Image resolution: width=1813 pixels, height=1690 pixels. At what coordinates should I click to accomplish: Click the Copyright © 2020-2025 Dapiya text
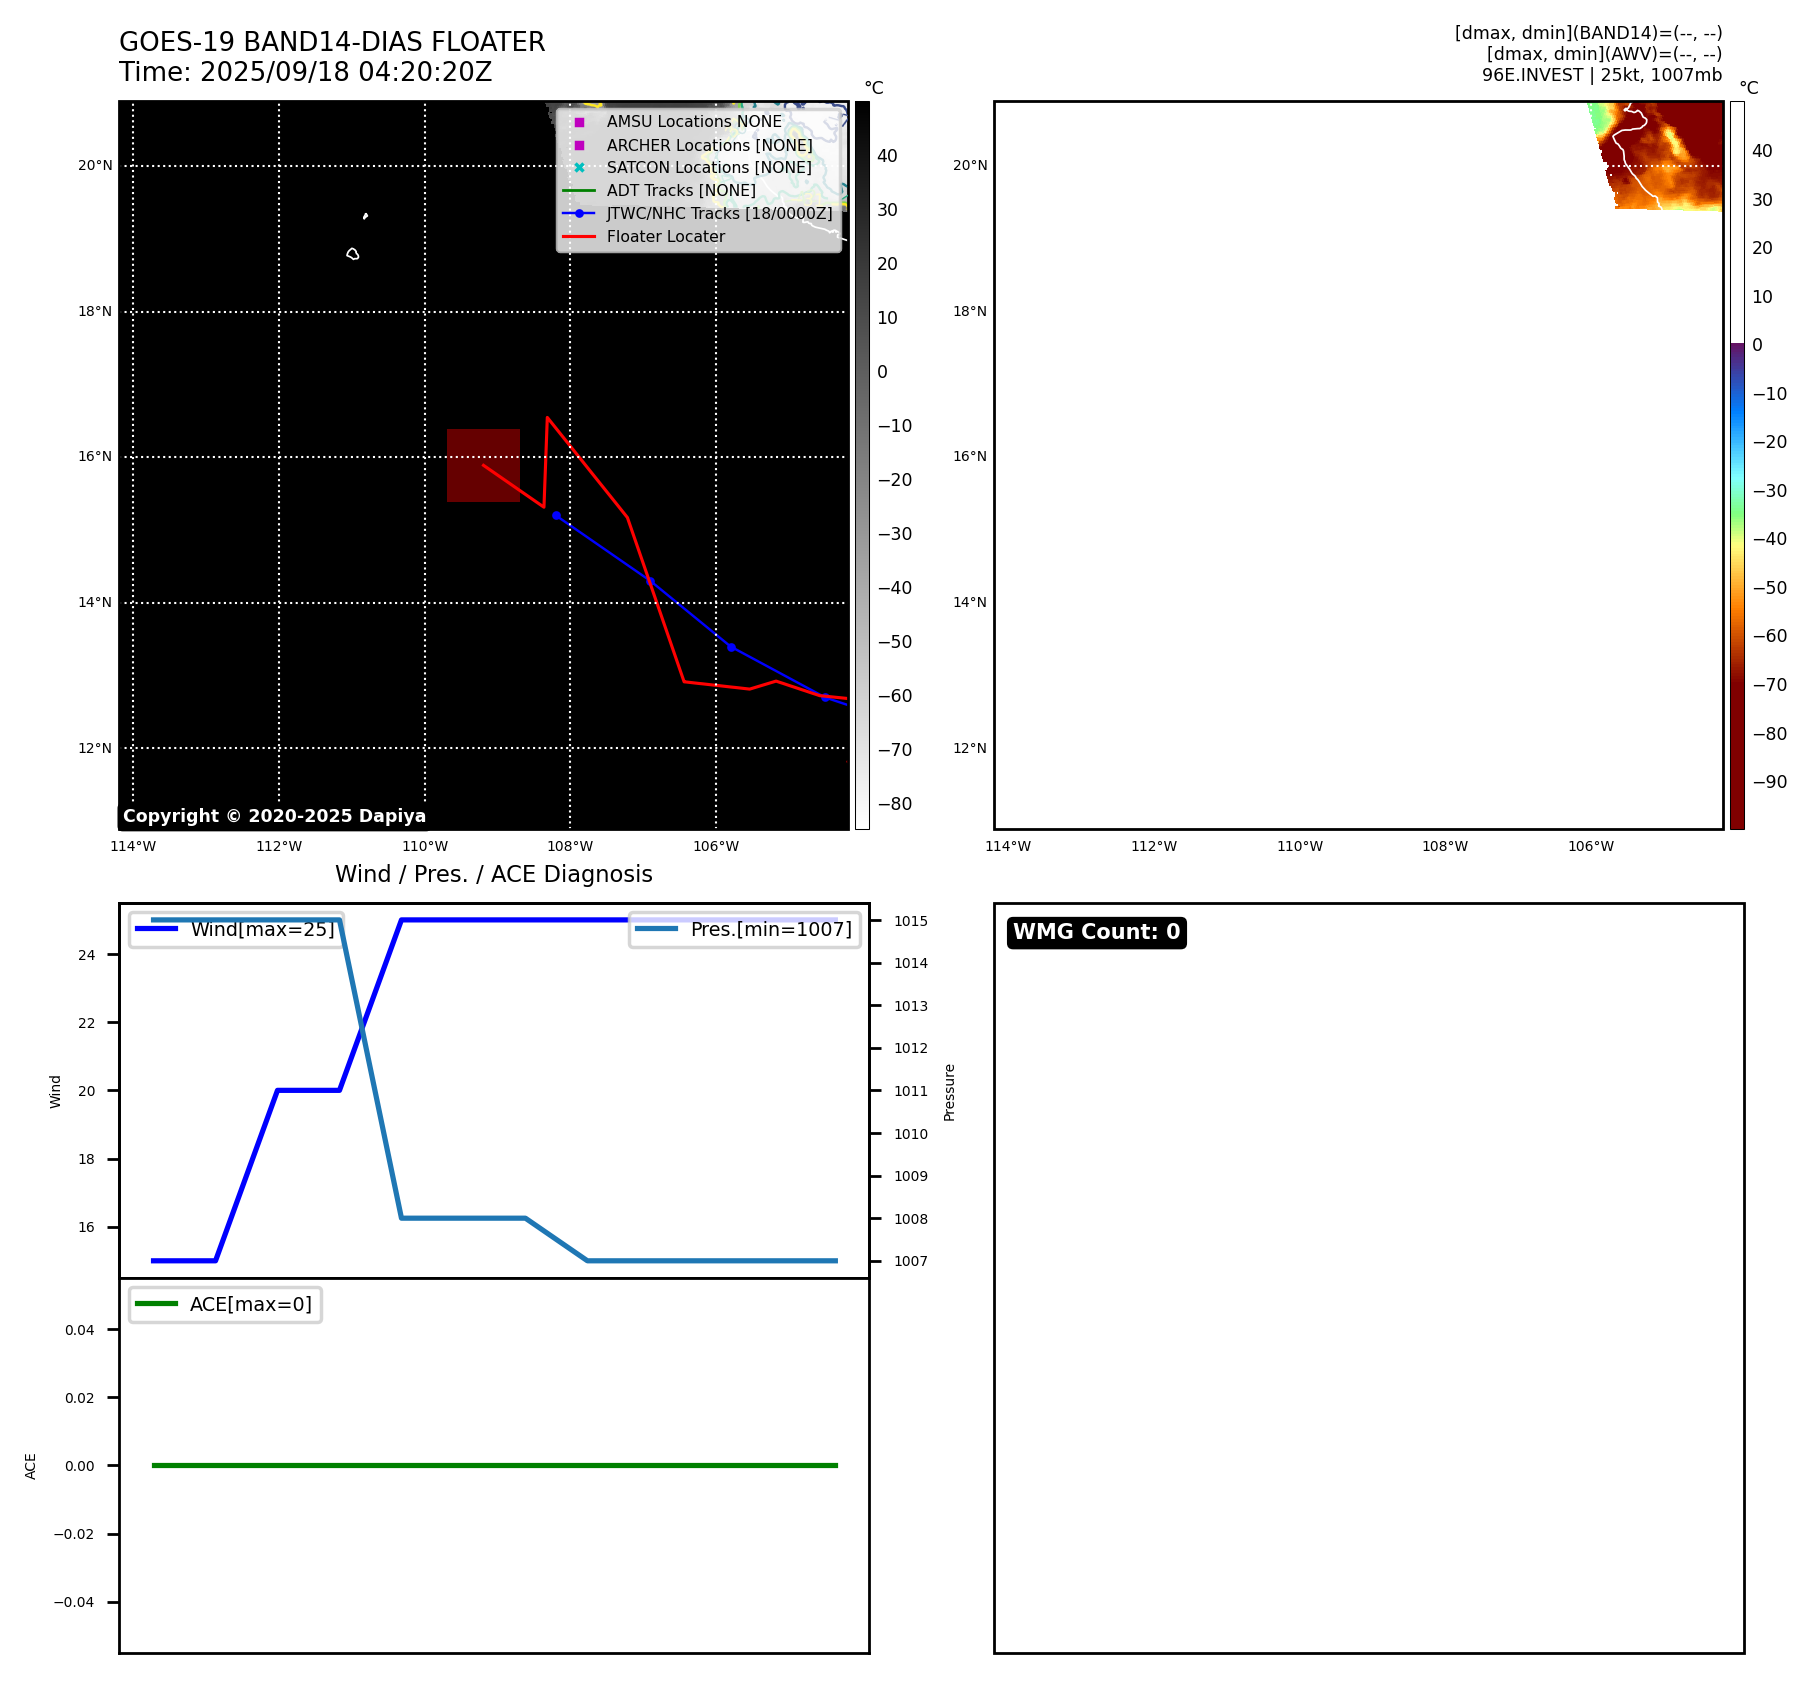click(274, 816)
